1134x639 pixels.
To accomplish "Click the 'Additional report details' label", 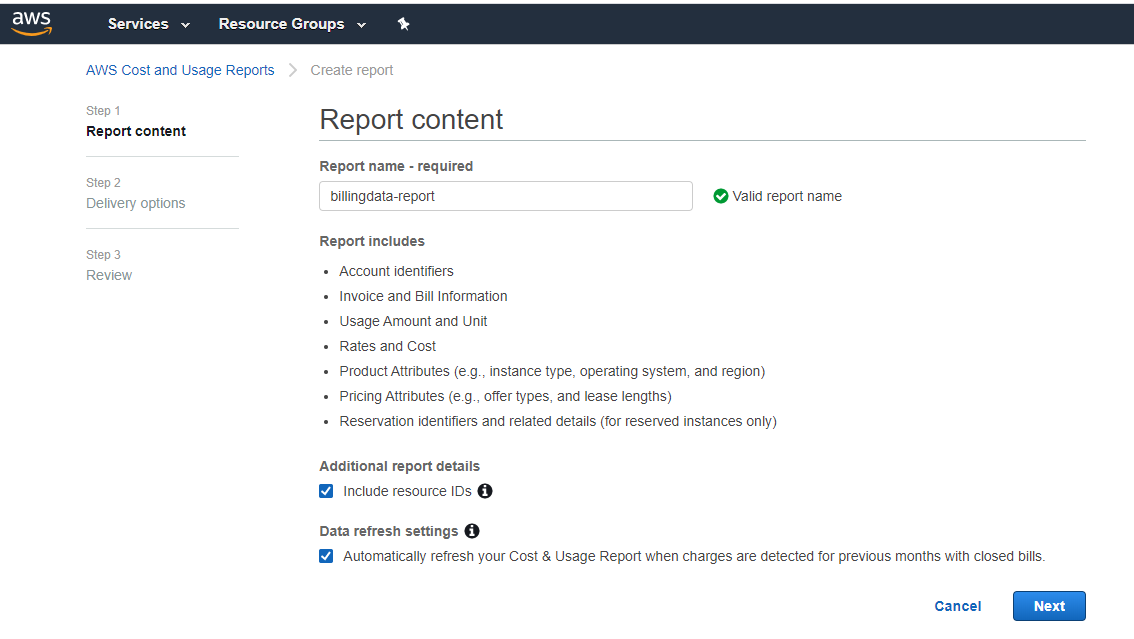I will (x=399, y=466).
